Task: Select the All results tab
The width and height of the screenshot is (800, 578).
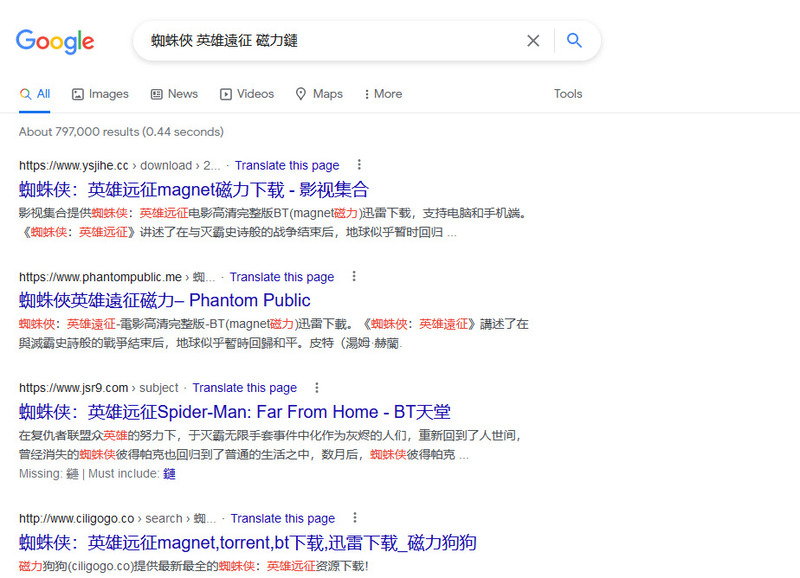Action: tap(35, 94)
